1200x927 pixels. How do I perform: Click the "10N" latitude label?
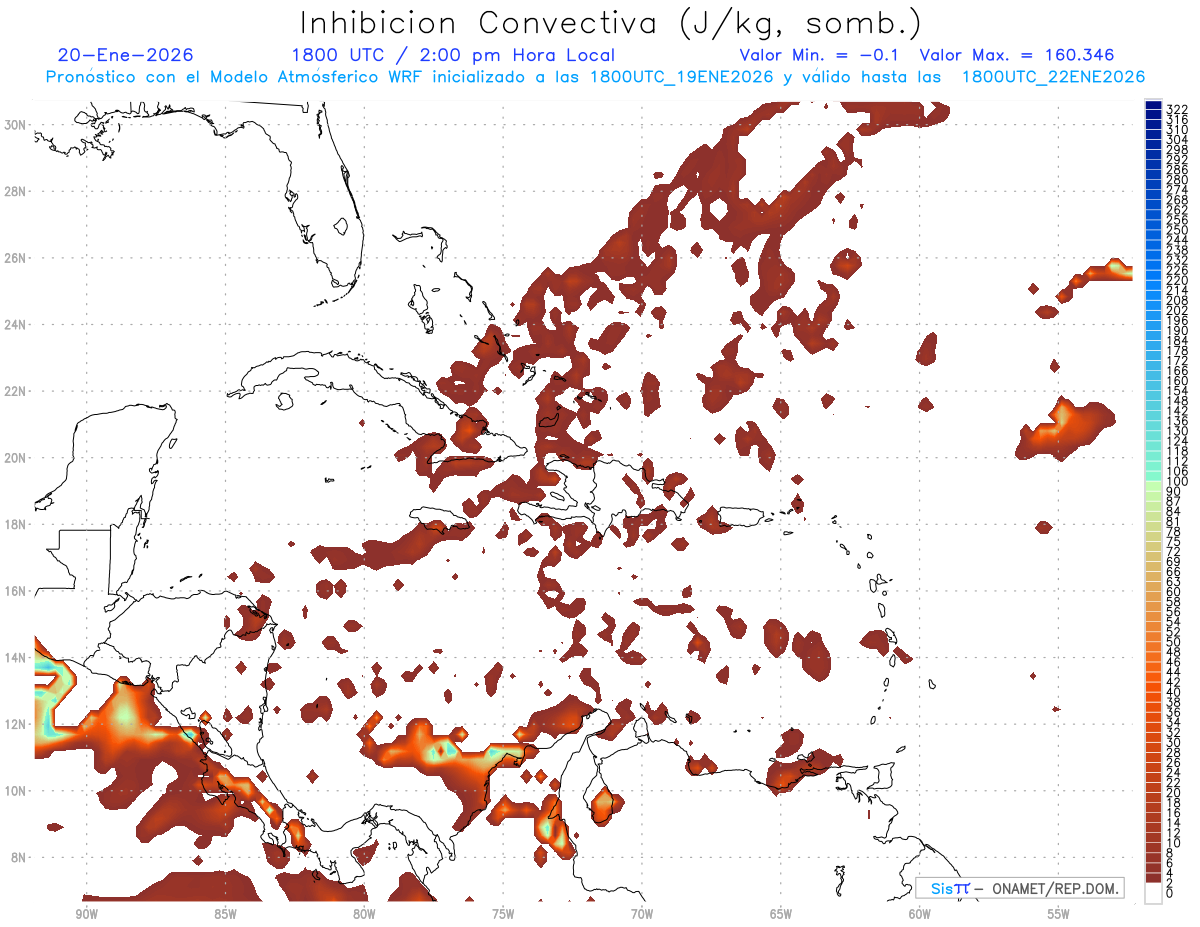click(17, 790)
